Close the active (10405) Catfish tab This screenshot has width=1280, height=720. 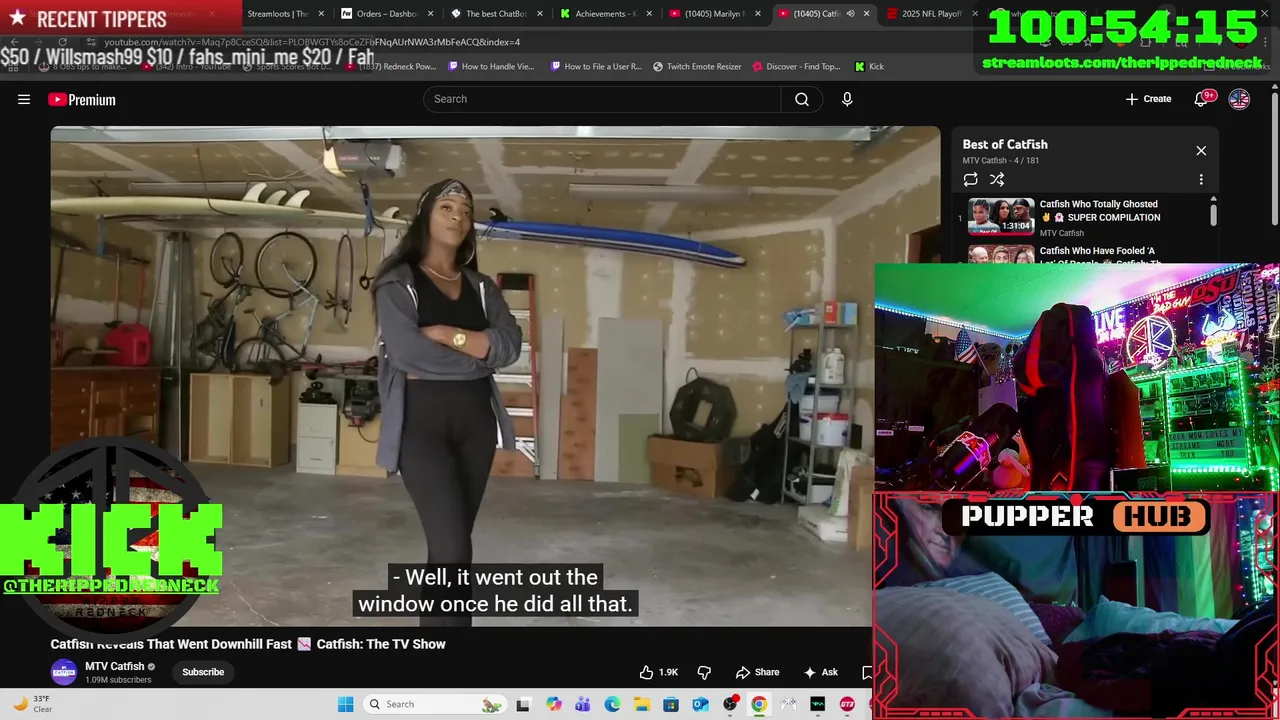pos(866,14)
